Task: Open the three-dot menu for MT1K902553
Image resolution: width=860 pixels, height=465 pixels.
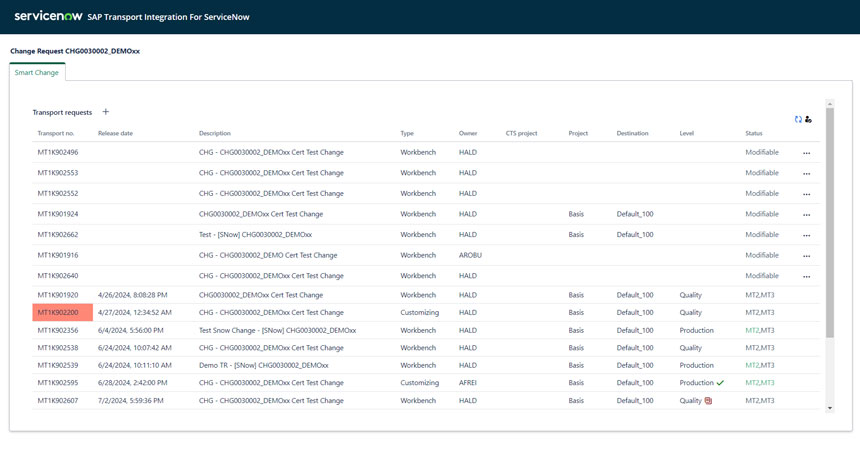Action: coord(806,173)
